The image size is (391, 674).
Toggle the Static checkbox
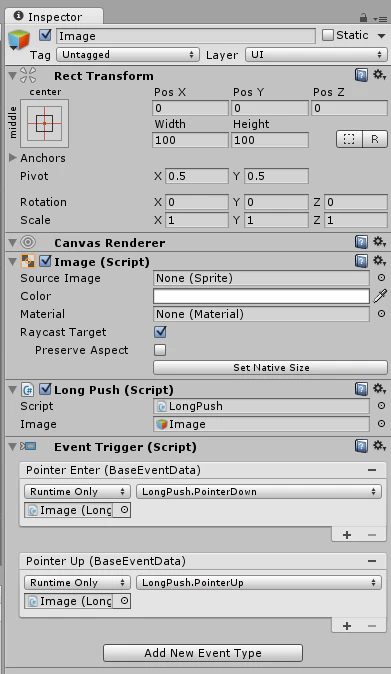point(328,35)
